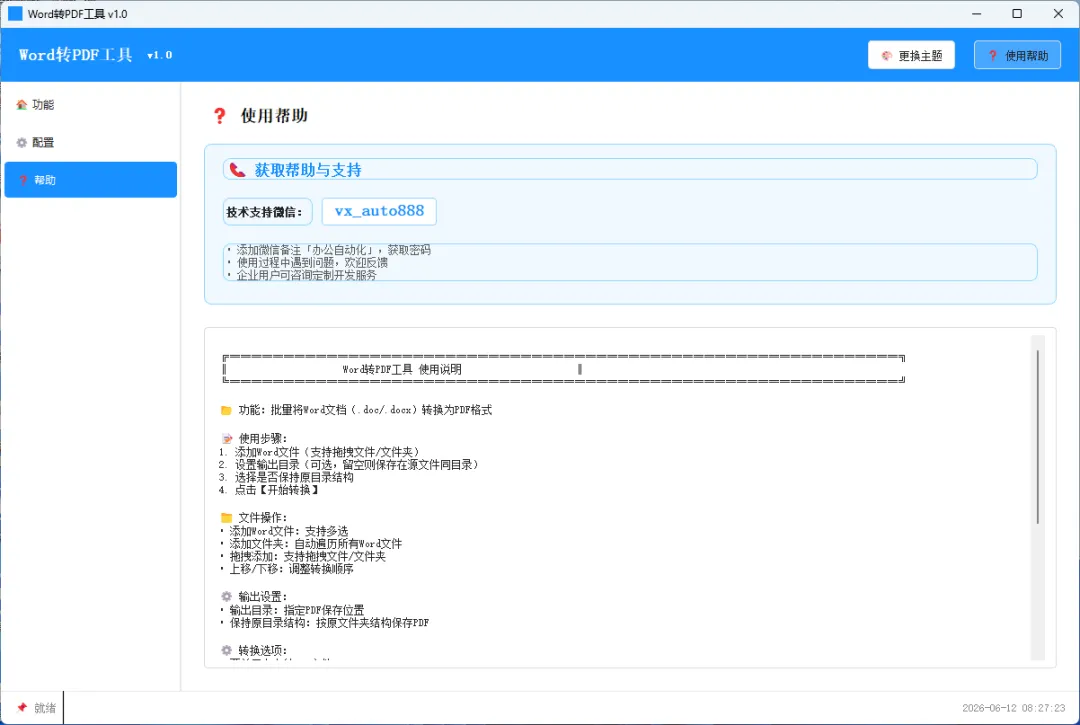Click the house icon beside 功能
This screenshot has width=1080, height=725.
pyautogui.click(x=21, y=105)
